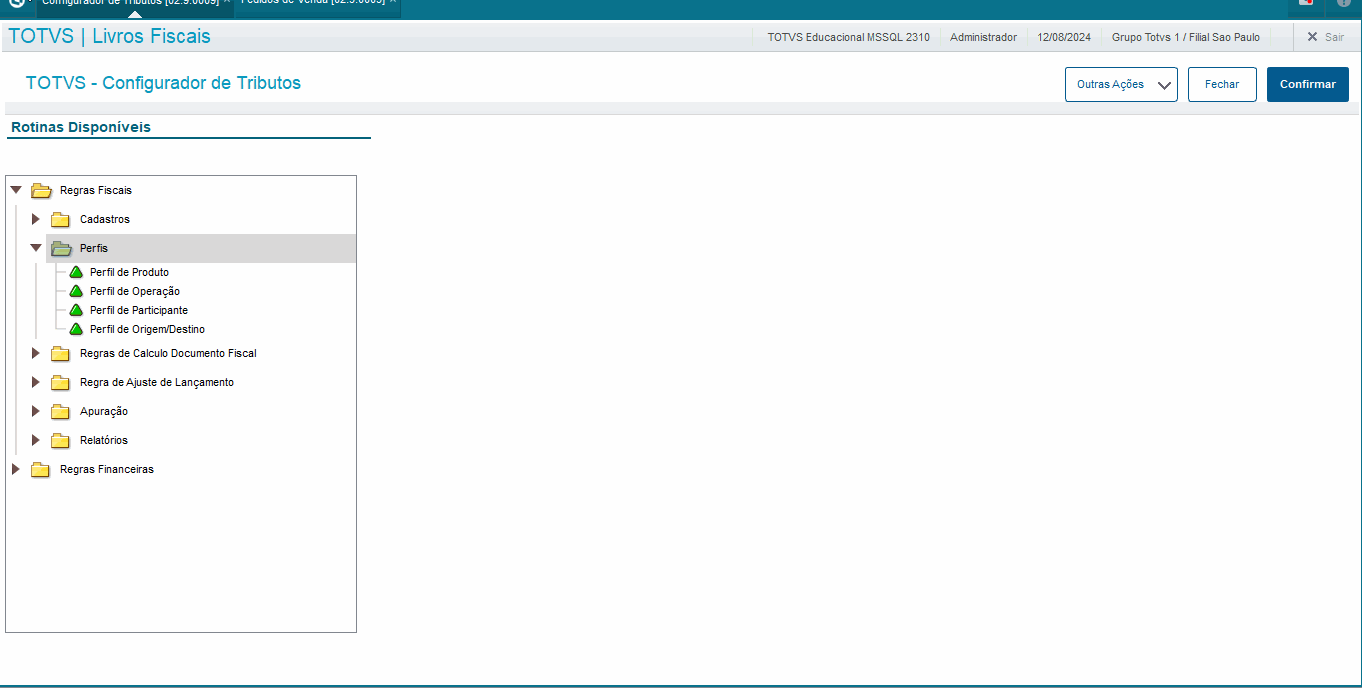Collapse the Perfis tree node
The width and height of the screenshot is (1362, 688).
[x=36, y=248]
